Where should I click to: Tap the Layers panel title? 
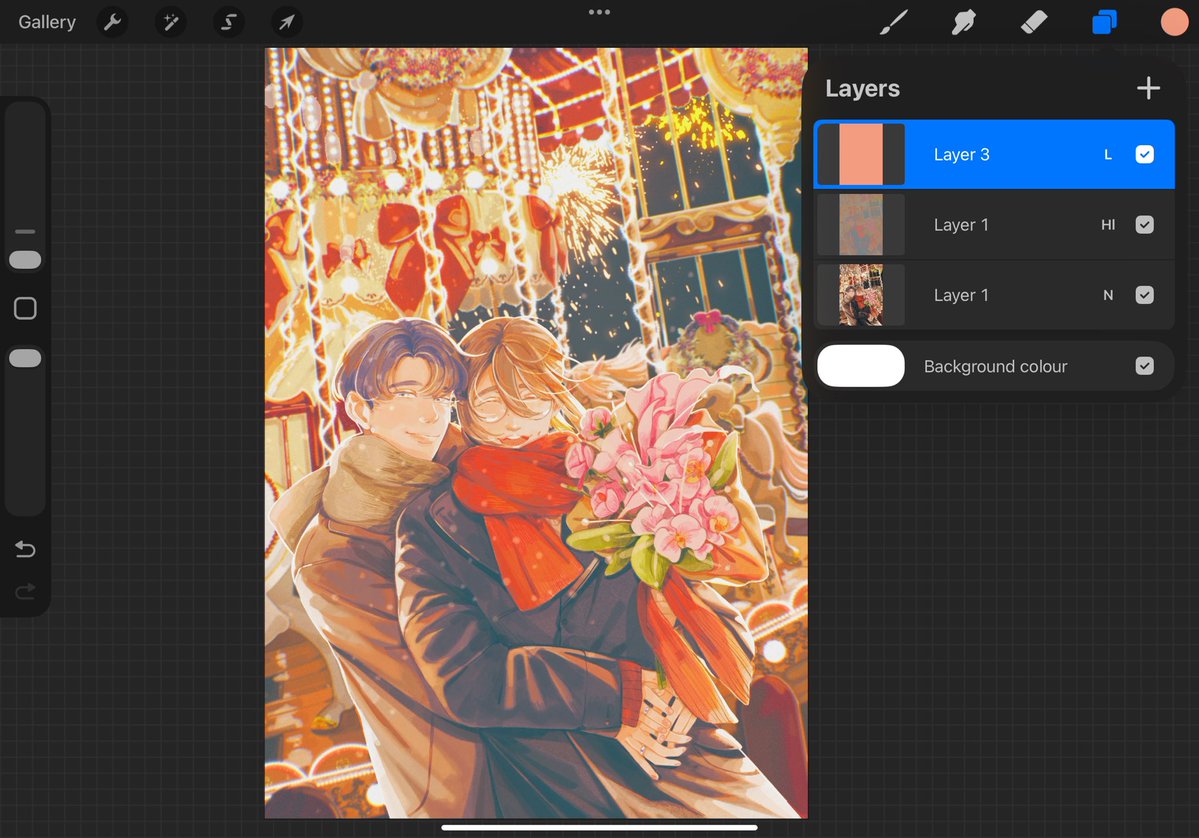(863, 89)
